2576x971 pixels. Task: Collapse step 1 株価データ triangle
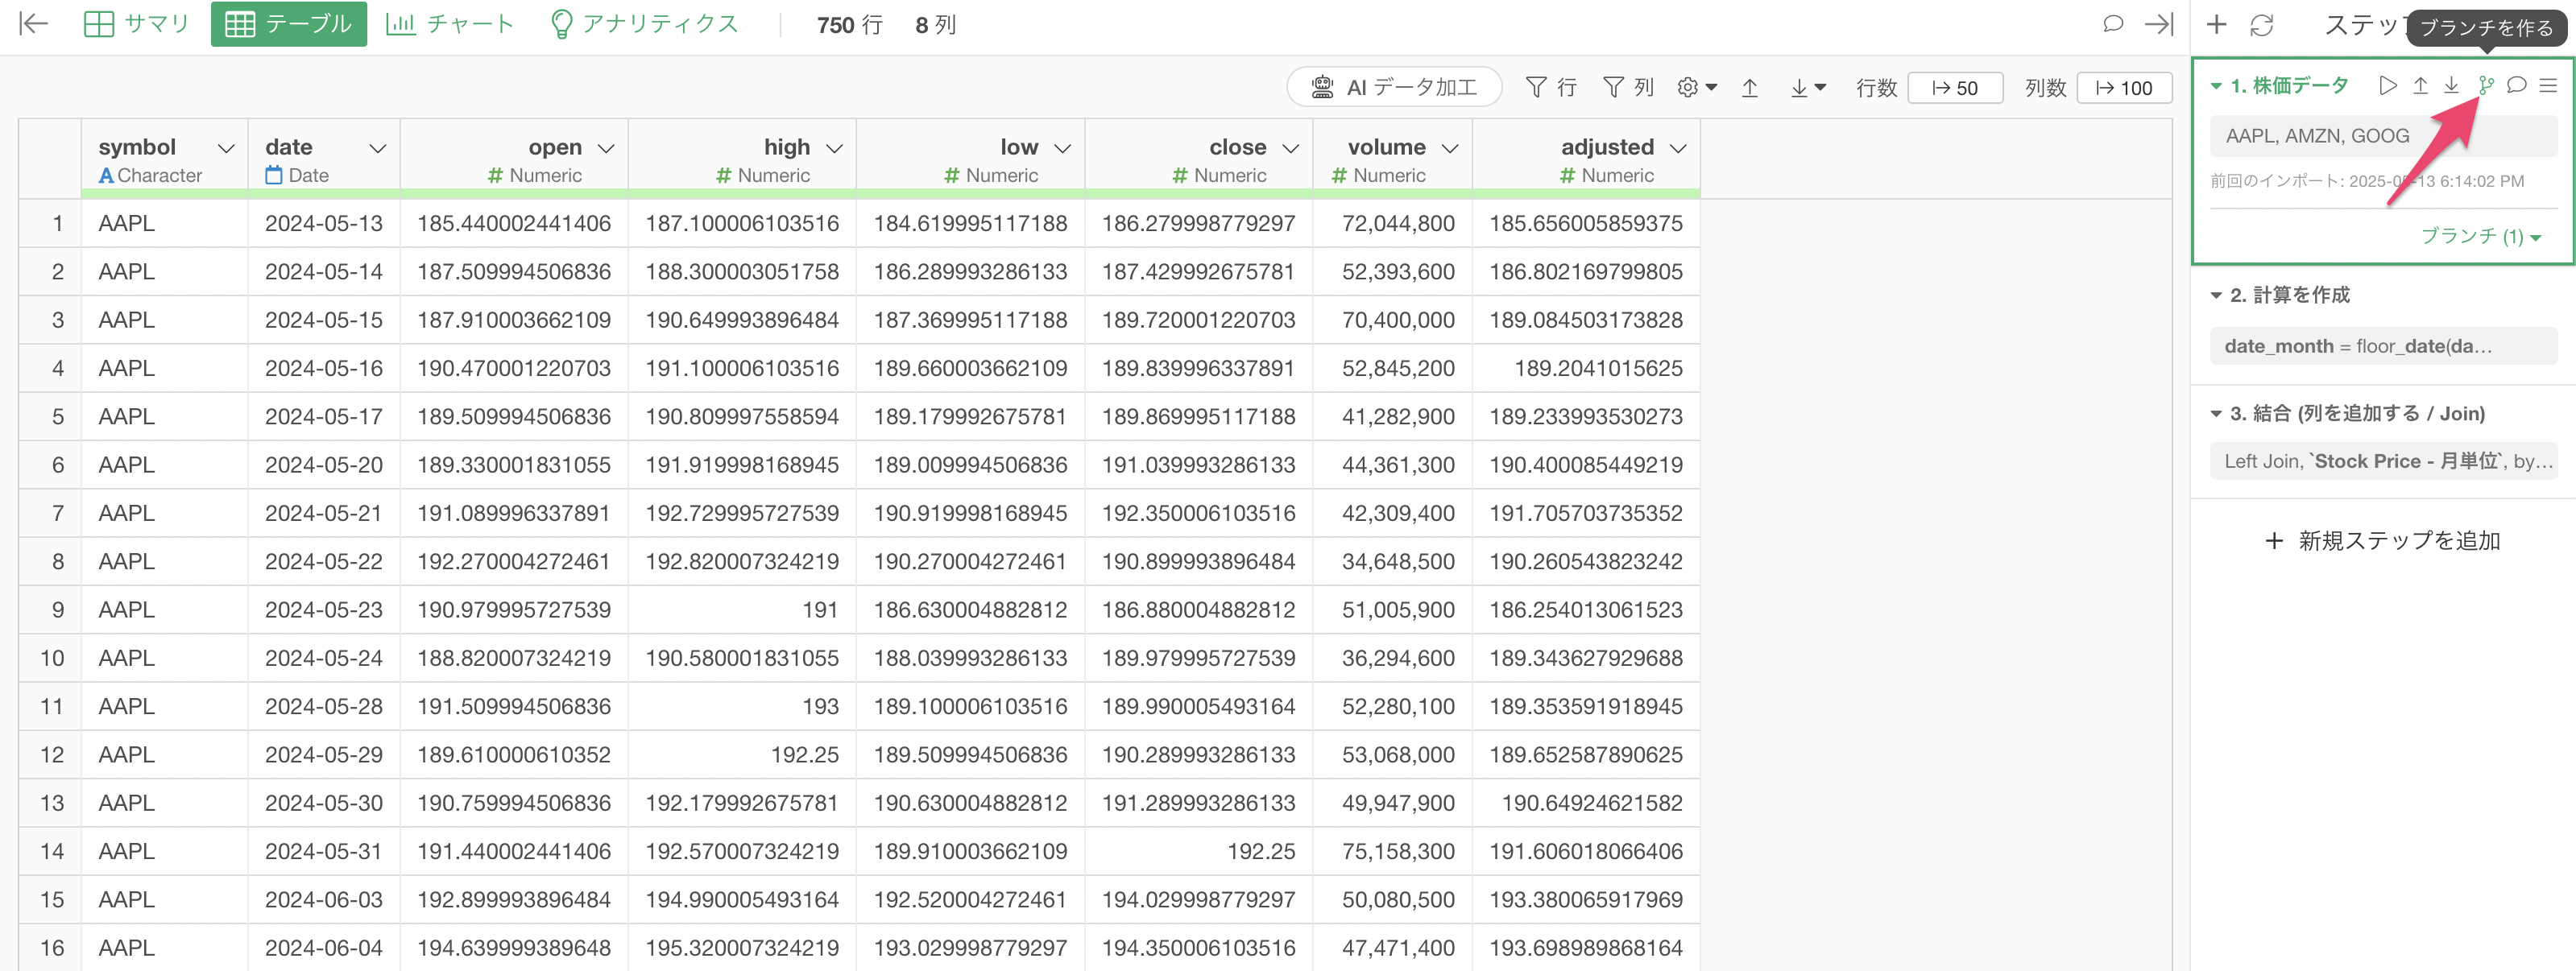[x=2216, y=86]
